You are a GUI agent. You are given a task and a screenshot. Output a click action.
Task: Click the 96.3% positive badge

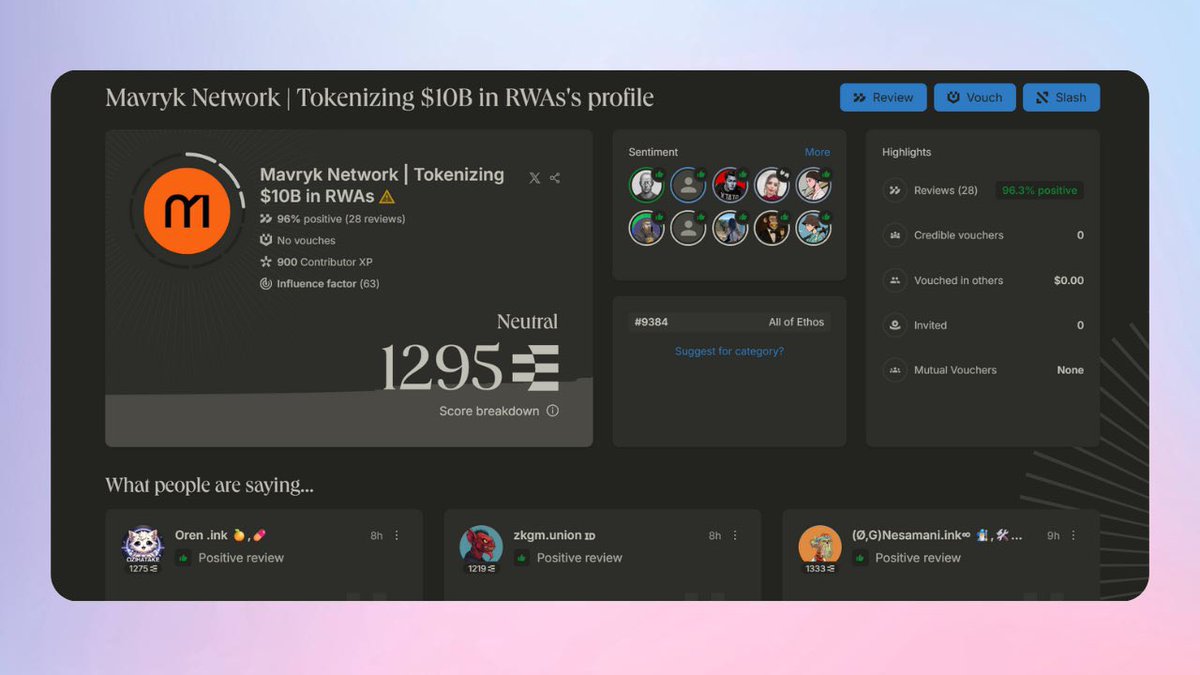pyautogui.click(x=1039, y=190)
